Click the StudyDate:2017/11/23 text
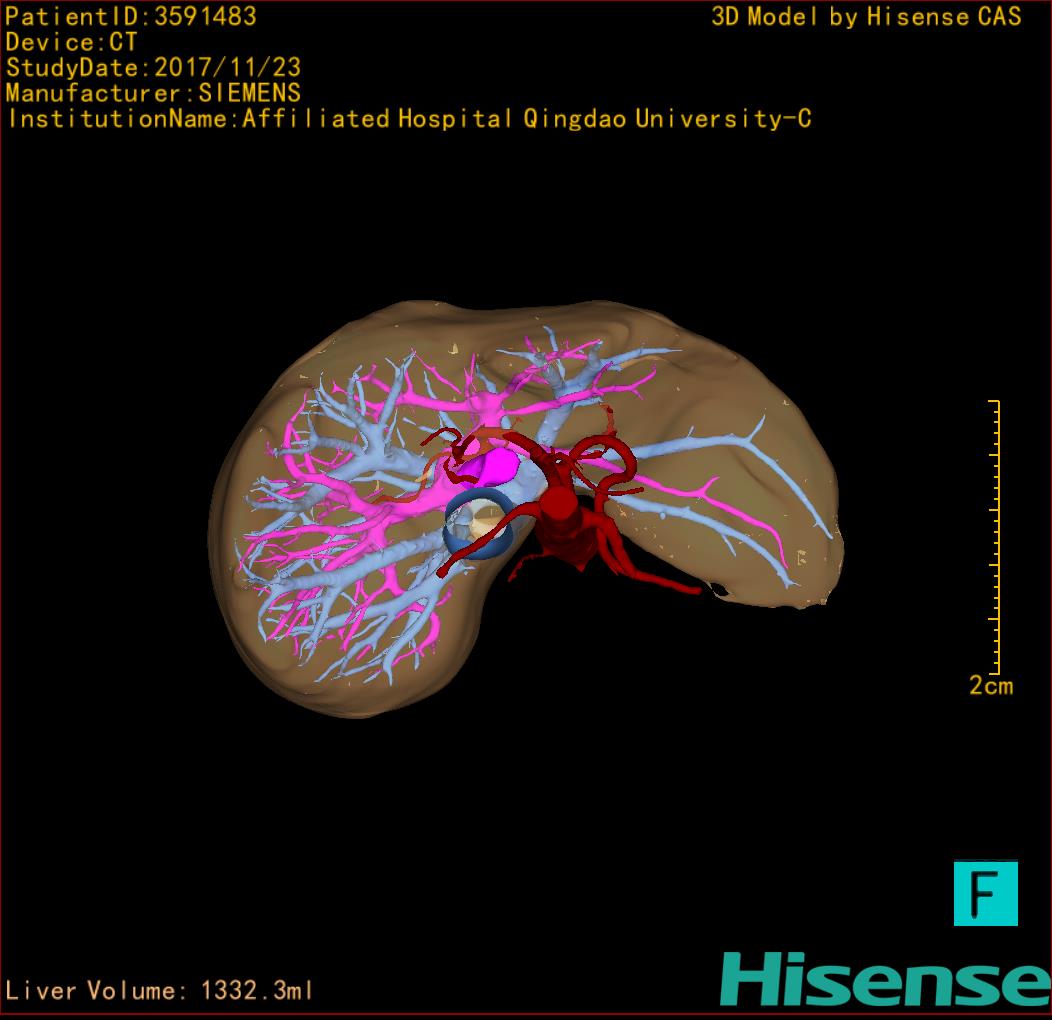Viewport: 1052px width, 1020px height. coord(153,68)
